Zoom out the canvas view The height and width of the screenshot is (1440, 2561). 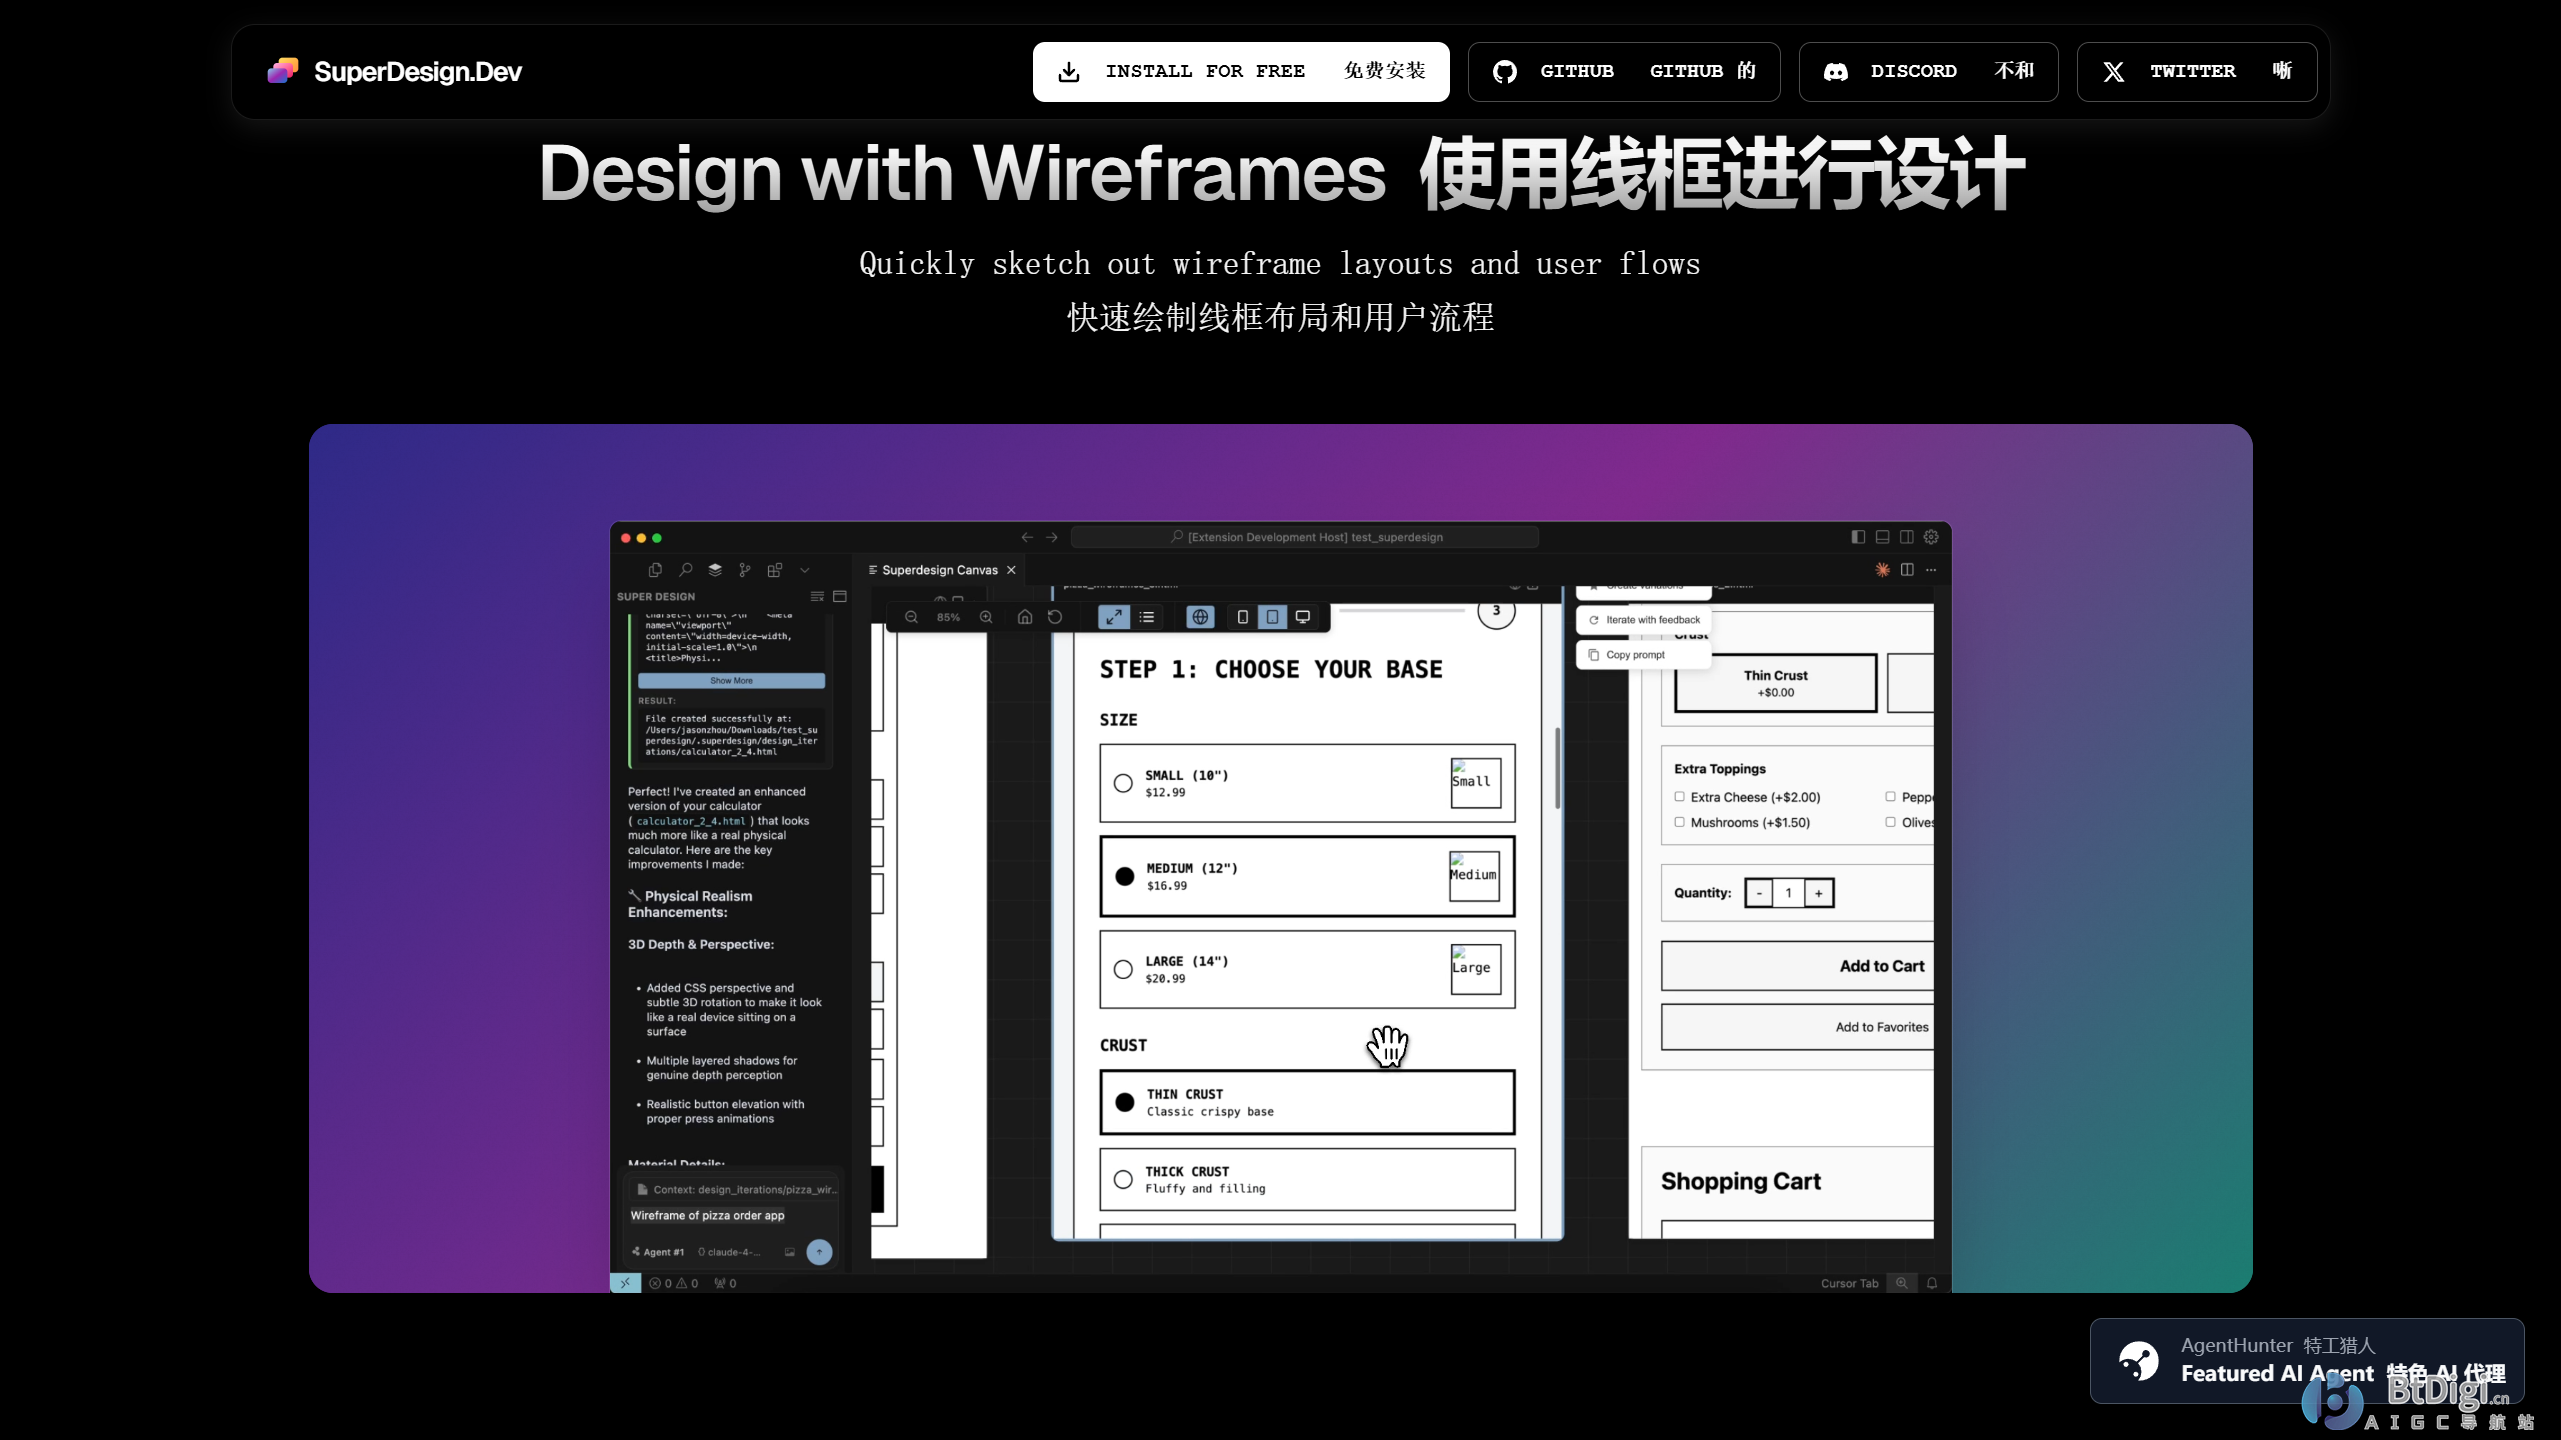(911, 617)
